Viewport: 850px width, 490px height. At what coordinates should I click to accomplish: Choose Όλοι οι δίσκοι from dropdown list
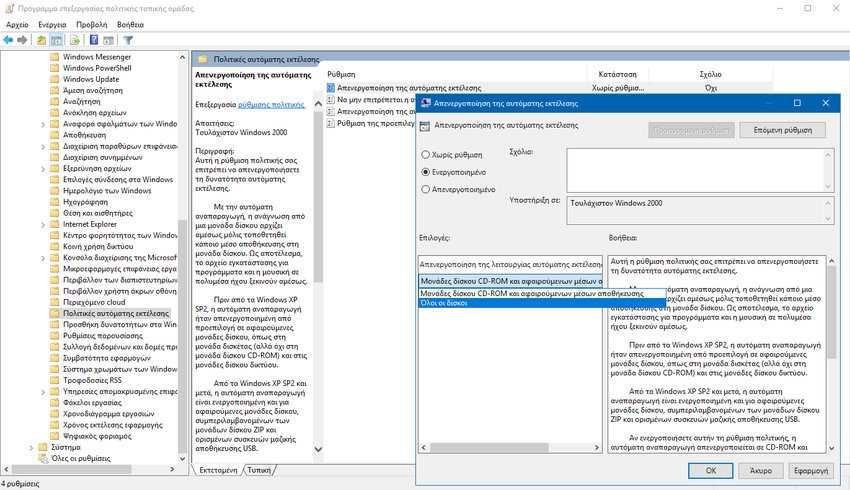click(542, 303)
